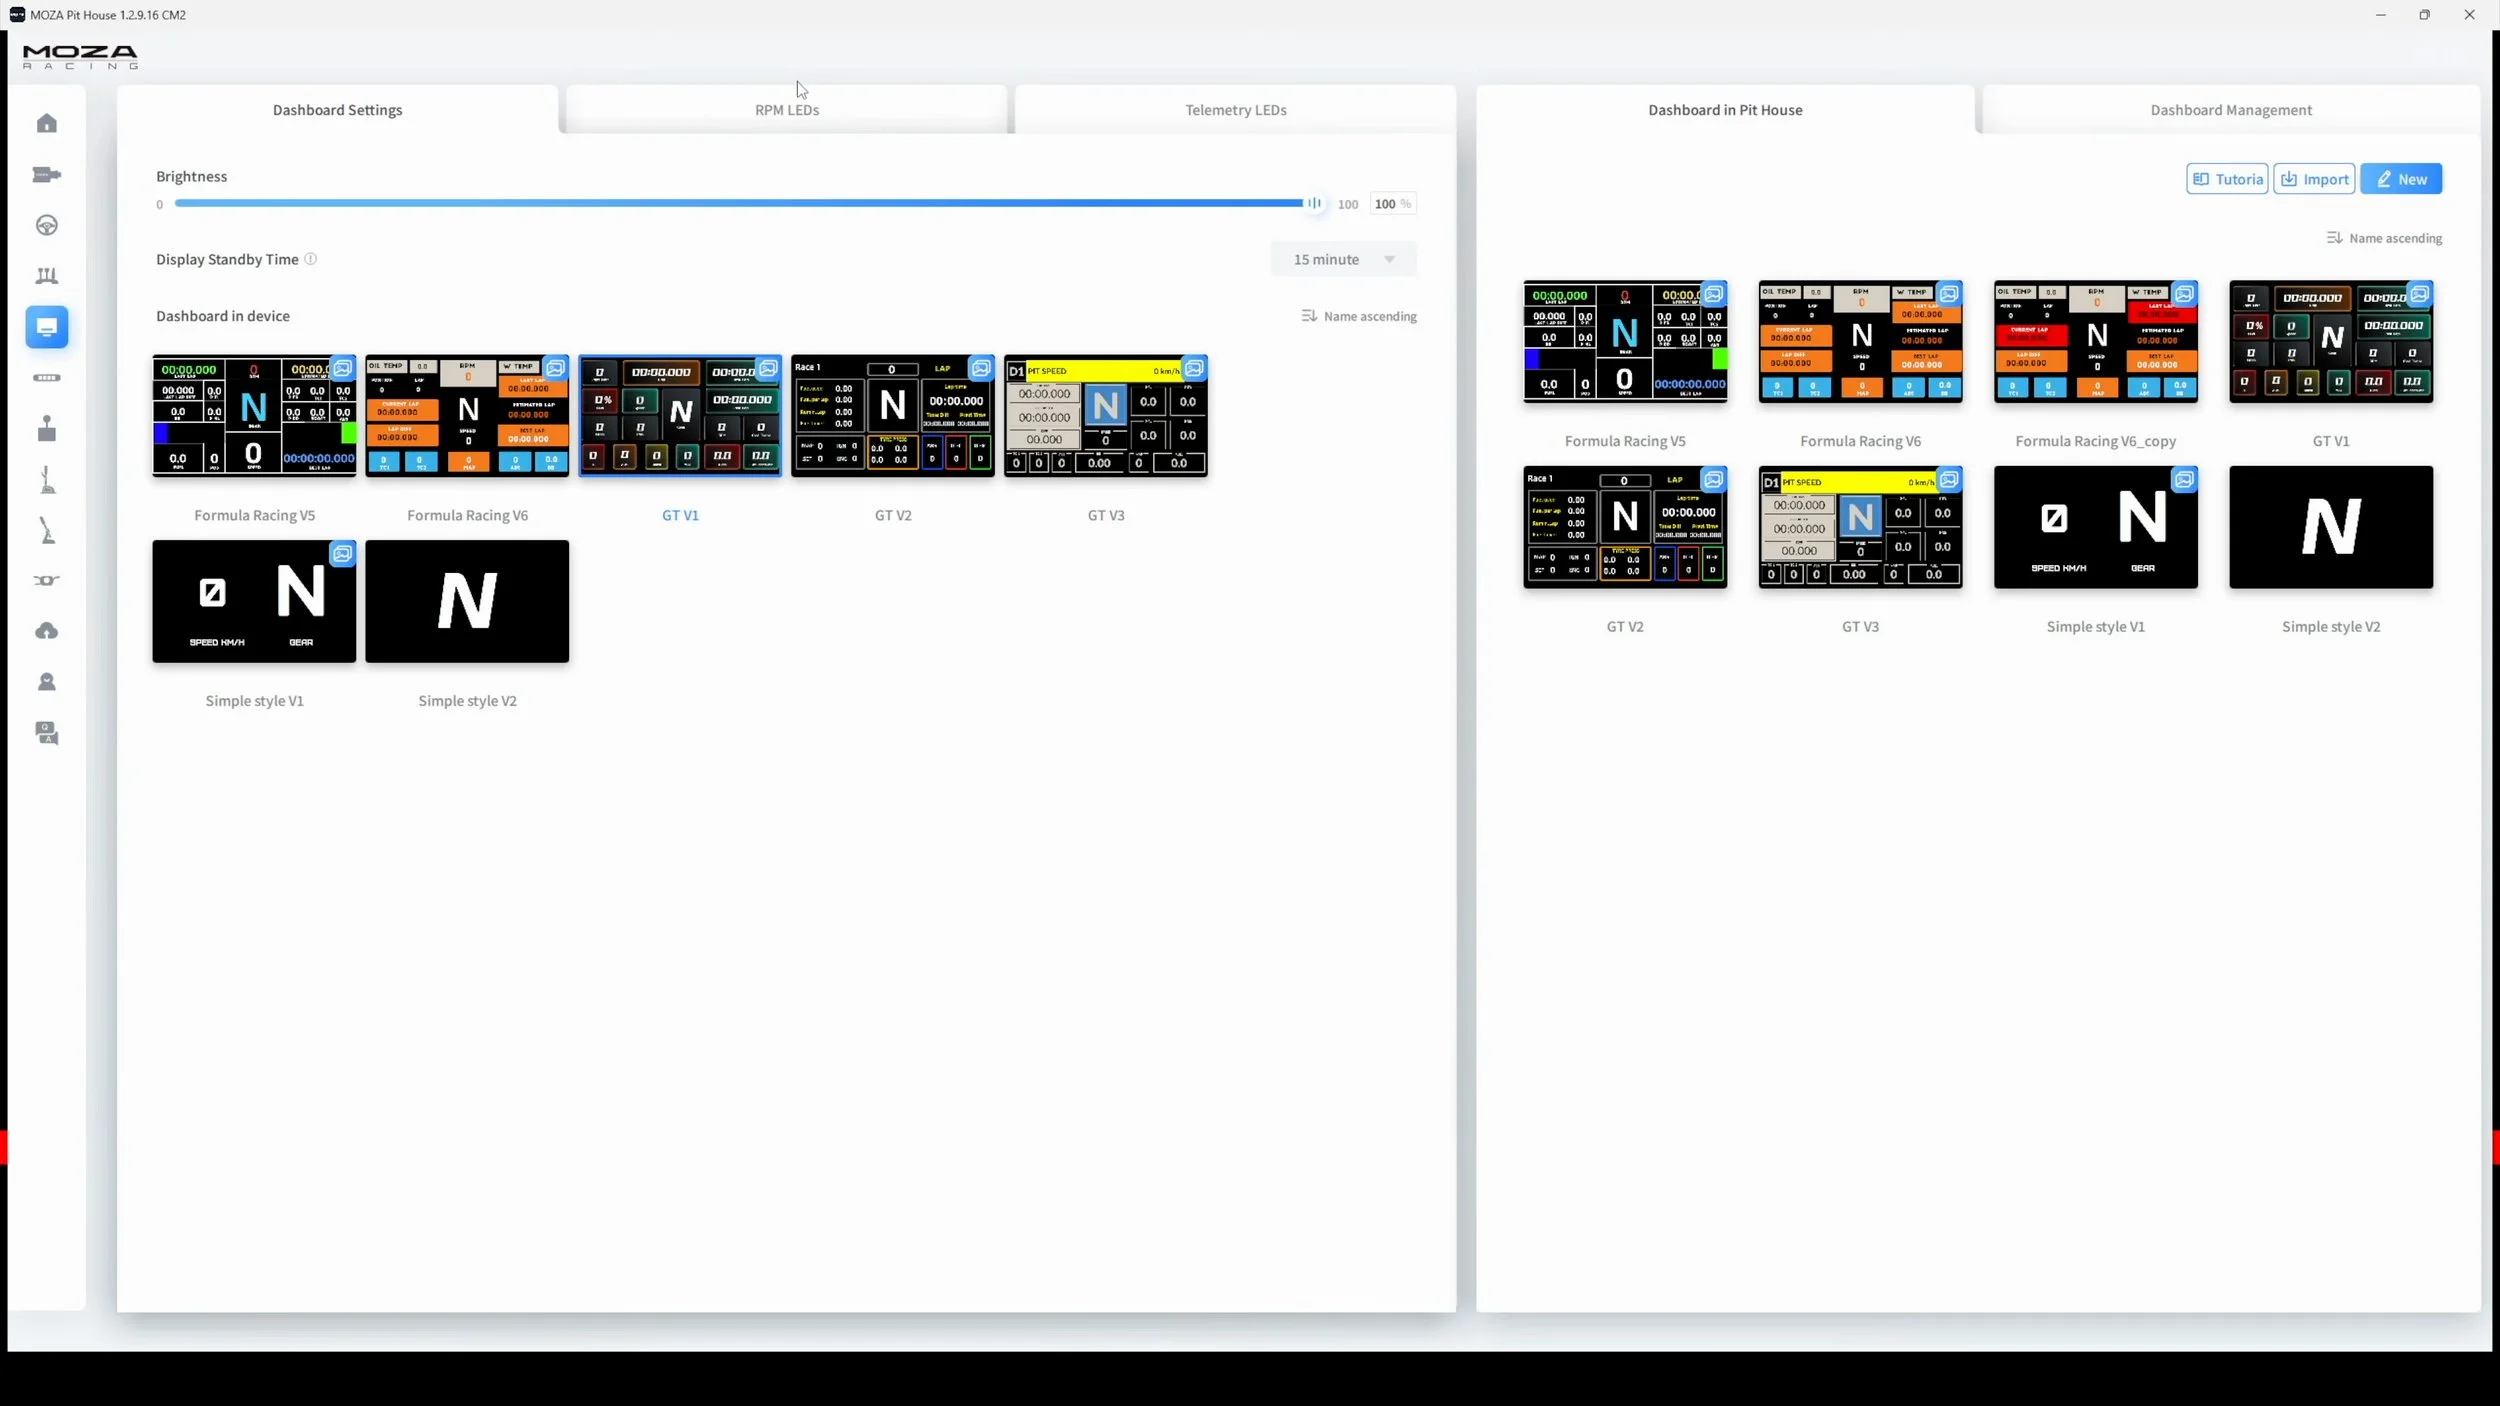Click preview icon on Simple style V1 in Pit House
The height and width of the screenshot is (1406, 2500).
tap(2184, 480)
